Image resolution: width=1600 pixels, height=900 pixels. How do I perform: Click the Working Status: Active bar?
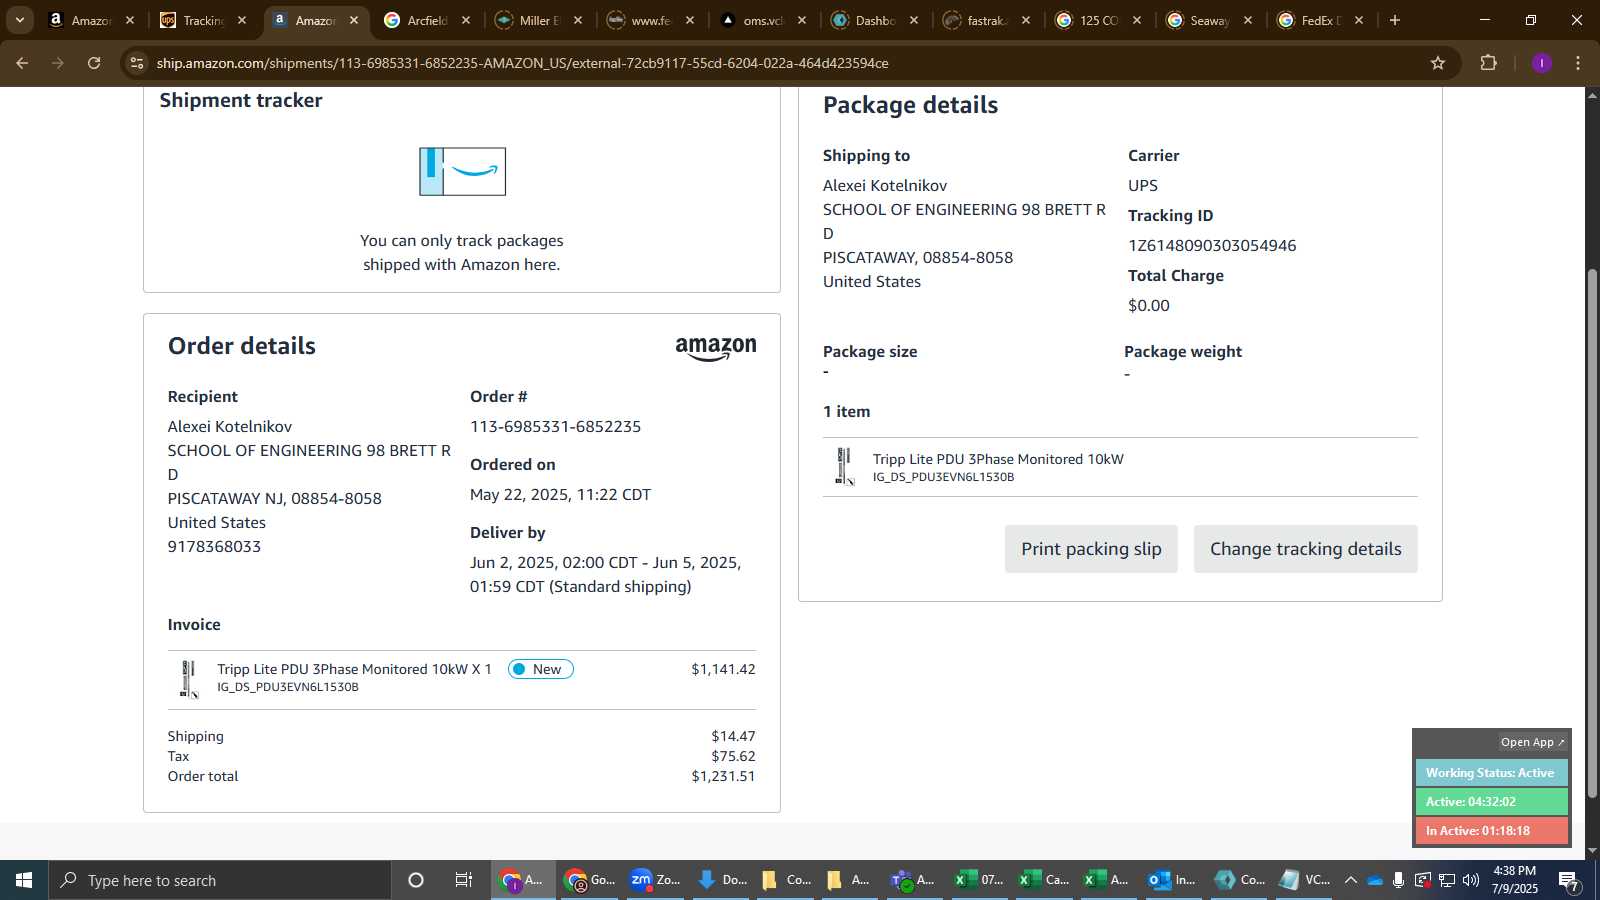click(1491, 773)
